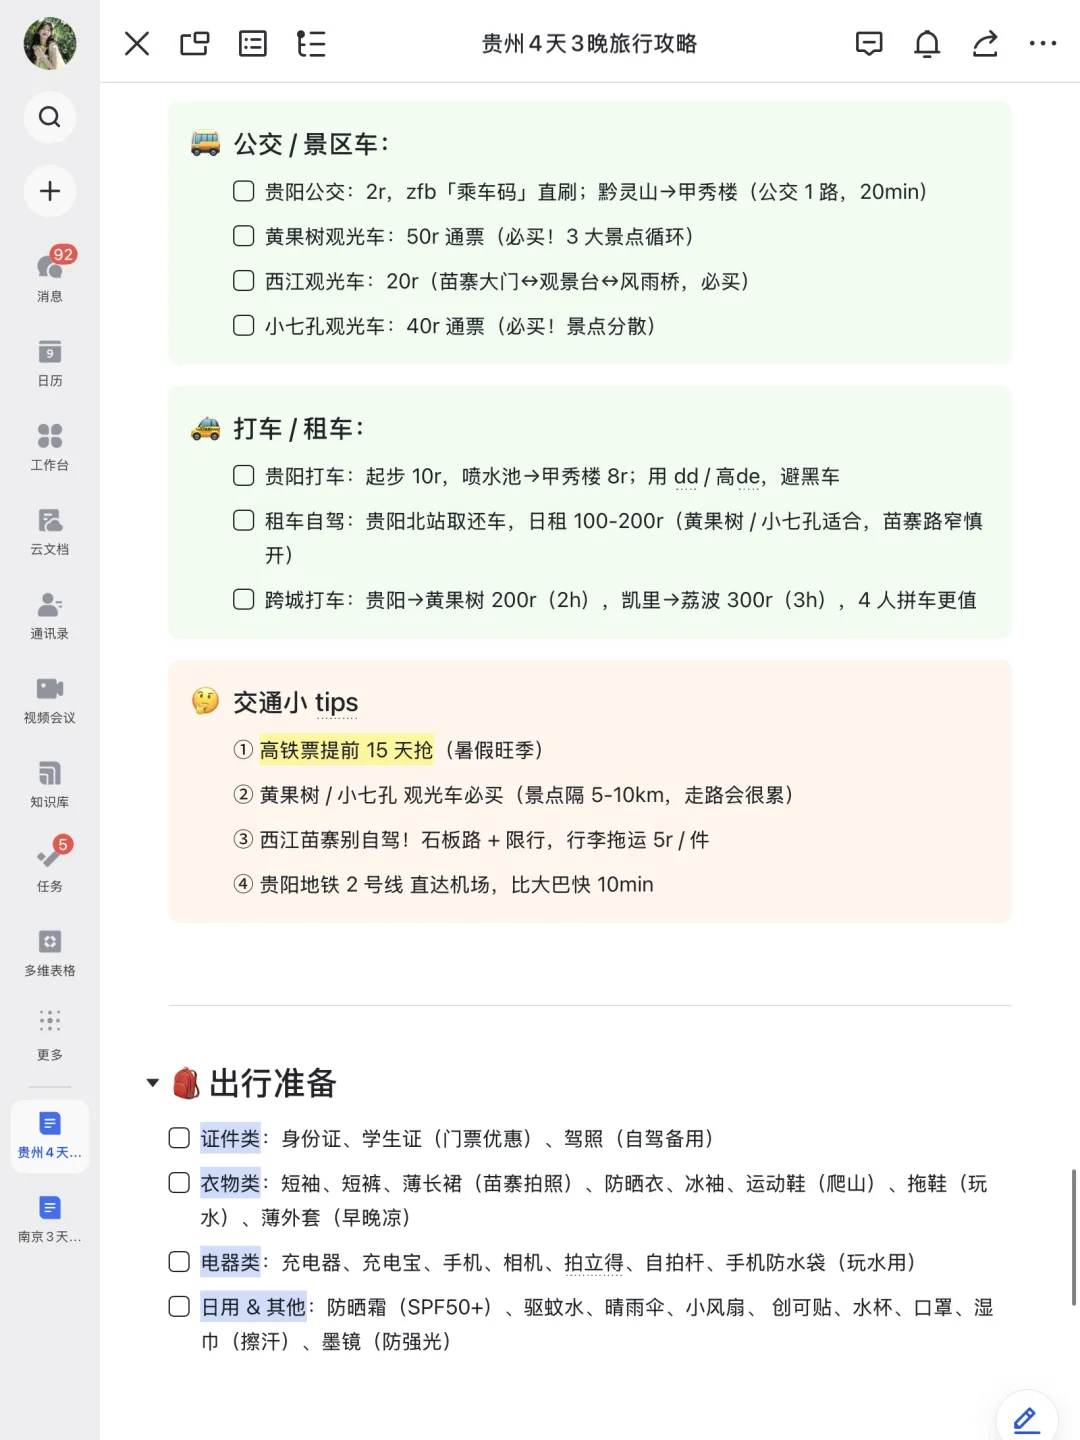
Task: Select the 贵州4天 document in sidebar
Action: coord(49,1131)
